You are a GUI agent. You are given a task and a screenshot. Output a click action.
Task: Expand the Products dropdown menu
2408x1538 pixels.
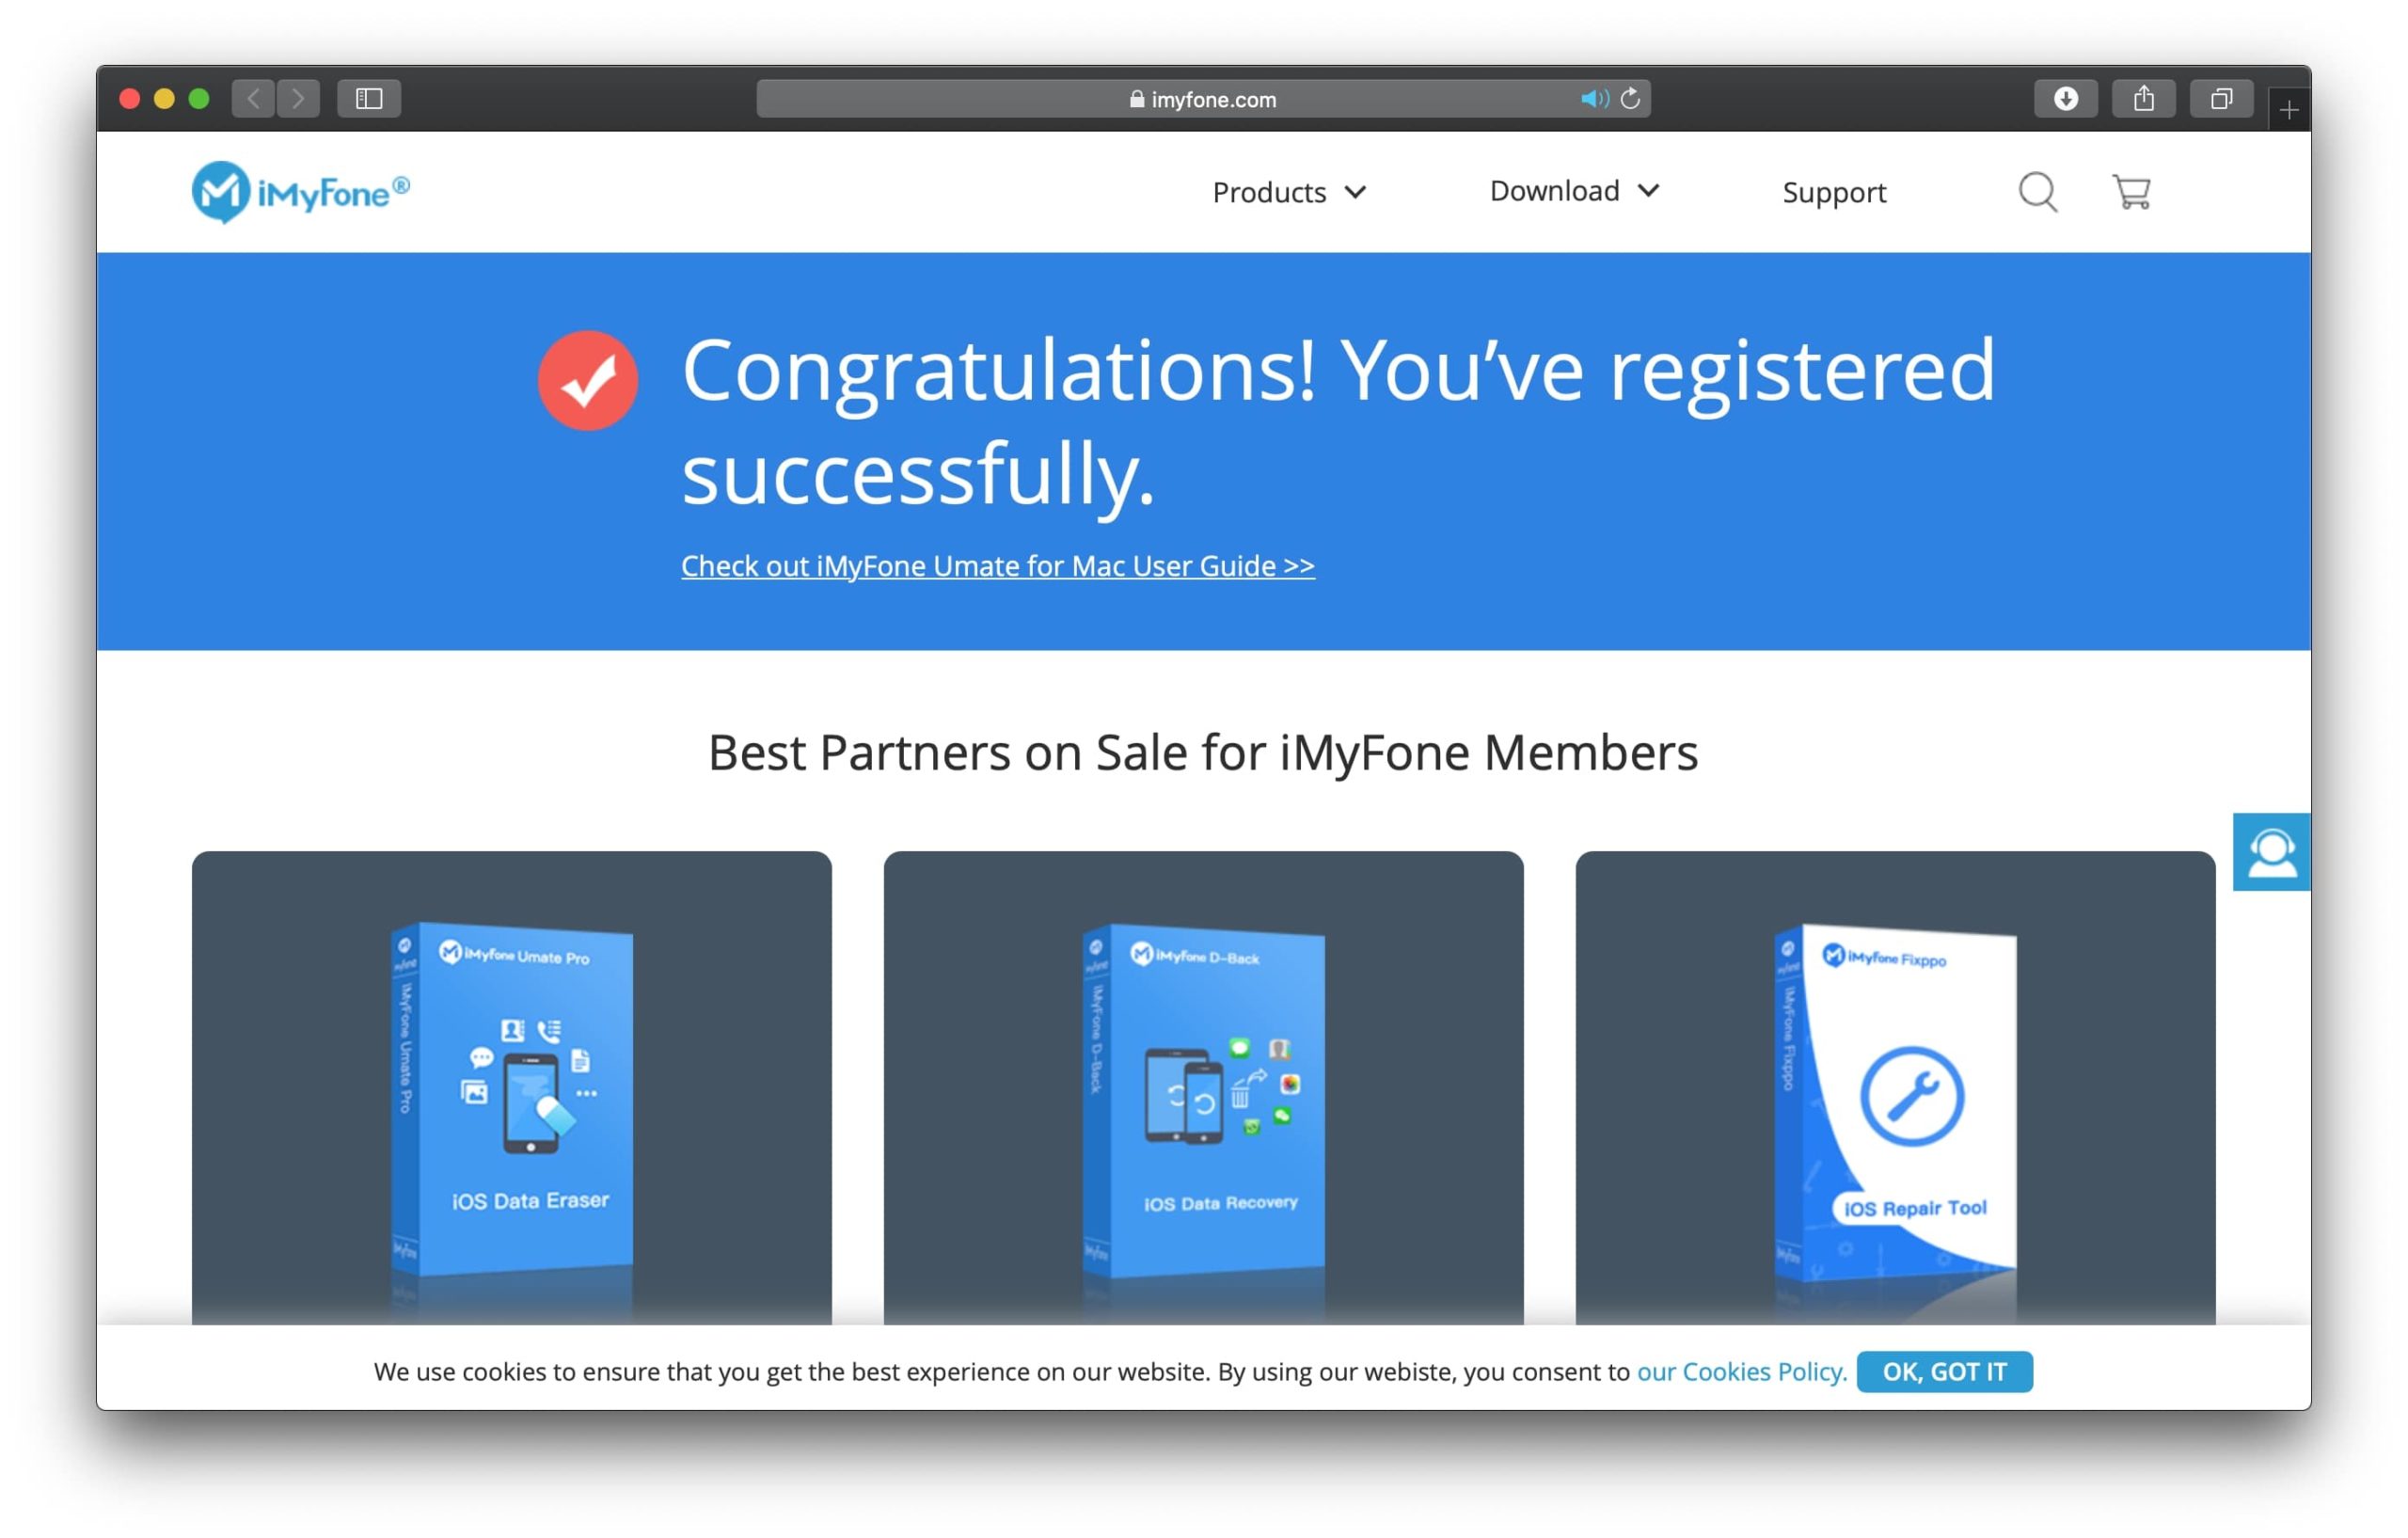1288,192
